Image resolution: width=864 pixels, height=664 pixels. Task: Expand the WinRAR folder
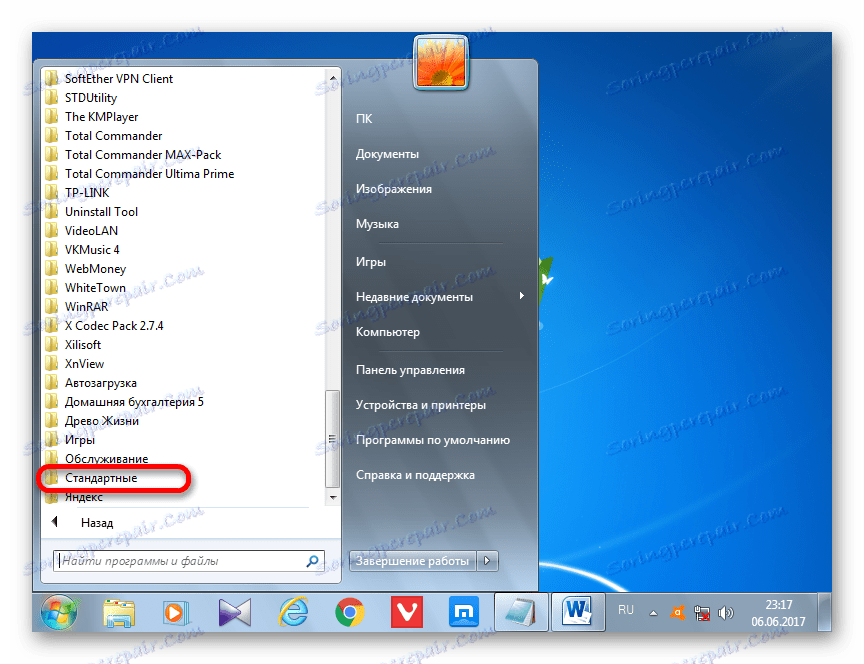[86, 307]
